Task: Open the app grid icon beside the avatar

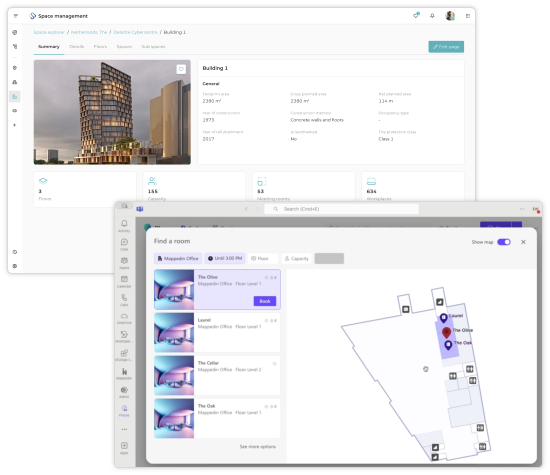Action: 468,16
